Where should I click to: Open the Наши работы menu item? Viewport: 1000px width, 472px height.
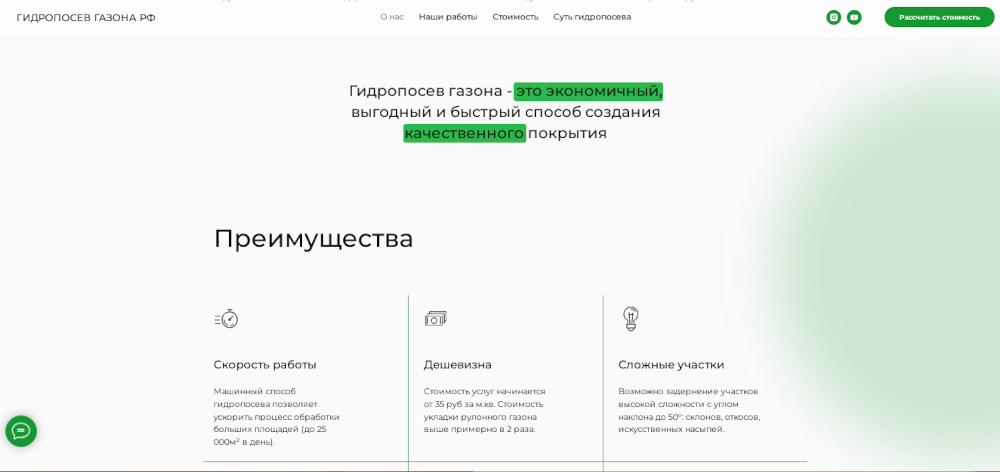(x=448, y=17)
